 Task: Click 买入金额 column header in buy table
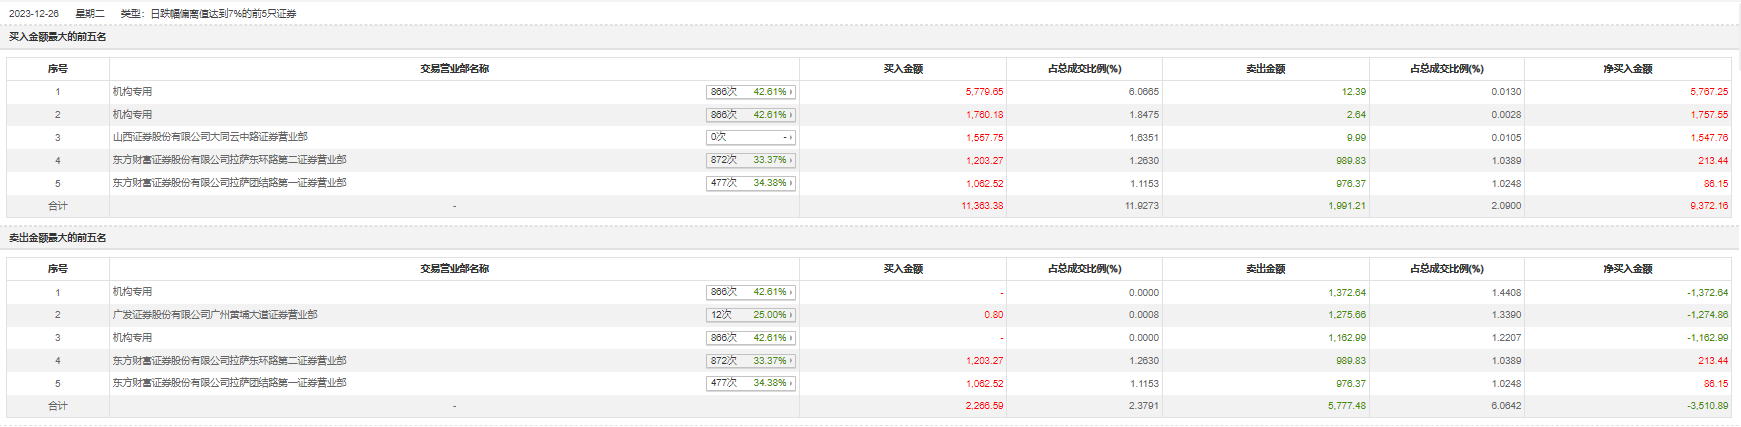(x=903, y=69)
